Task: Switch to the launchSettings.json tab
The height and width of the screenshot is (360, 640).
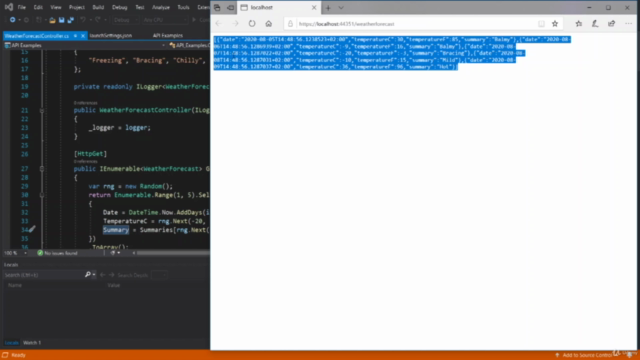Action: click(x=111, y=36)
